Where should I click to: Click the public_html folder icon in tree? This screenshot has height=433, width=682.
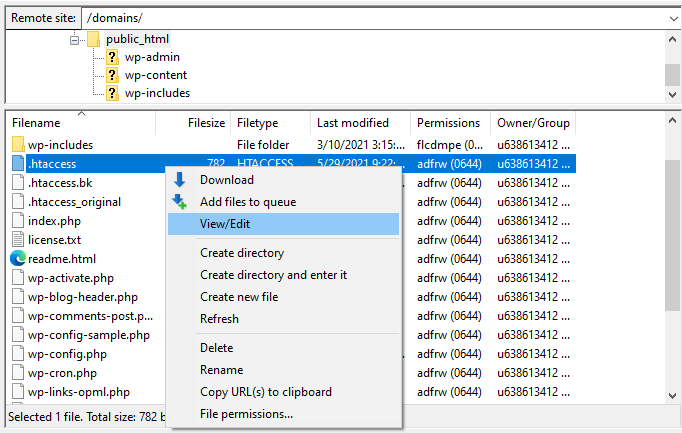pos(93,39)
